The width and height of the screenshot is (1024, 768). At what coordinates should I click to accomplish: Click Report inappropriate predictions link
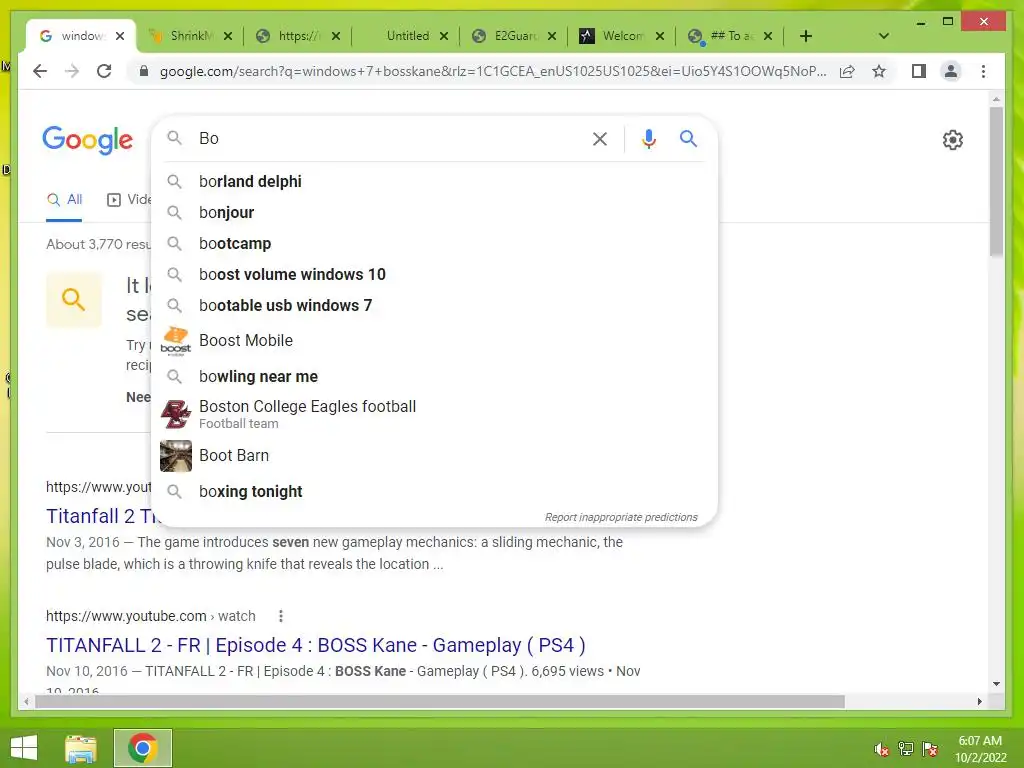(x=621, y=517)
